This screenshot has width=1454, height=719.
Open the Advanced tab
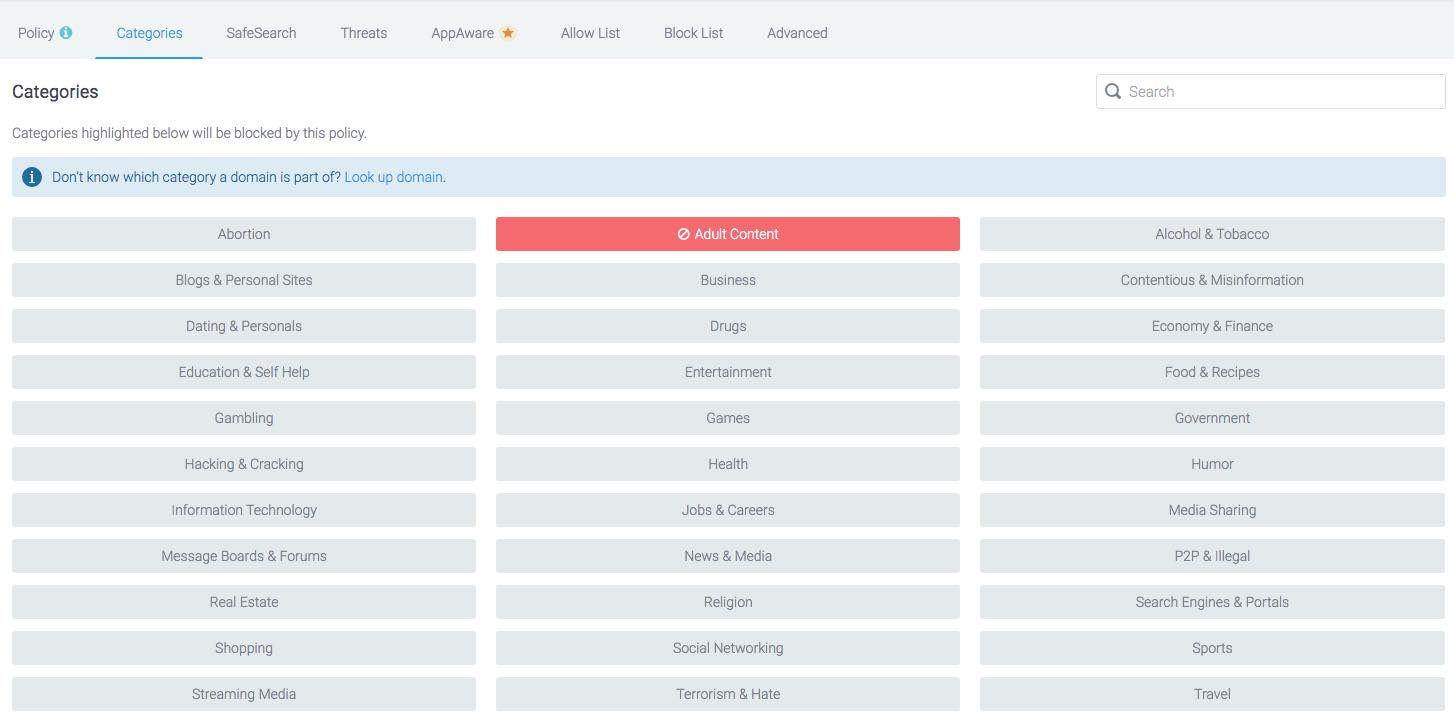(x=797, y=33)
